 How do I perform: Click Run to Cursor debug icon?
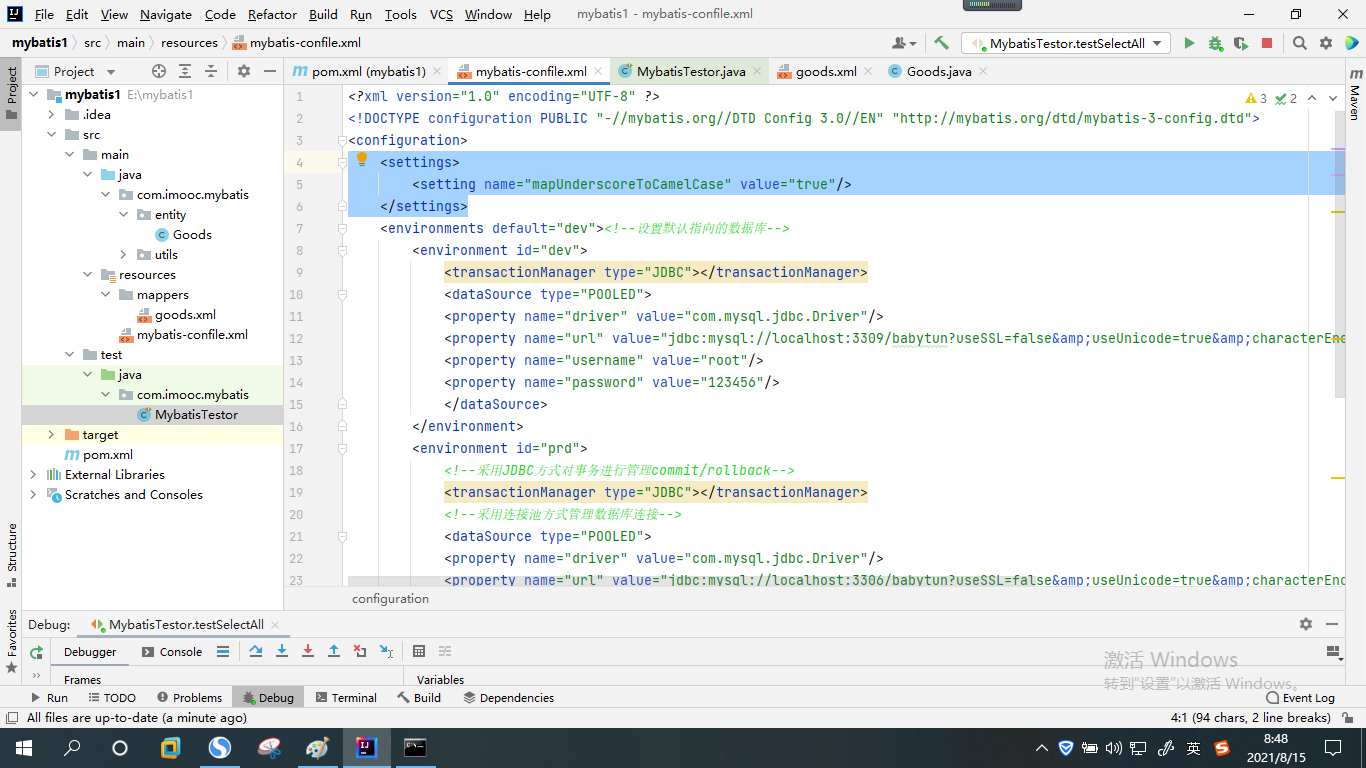[x=386, y=651]
